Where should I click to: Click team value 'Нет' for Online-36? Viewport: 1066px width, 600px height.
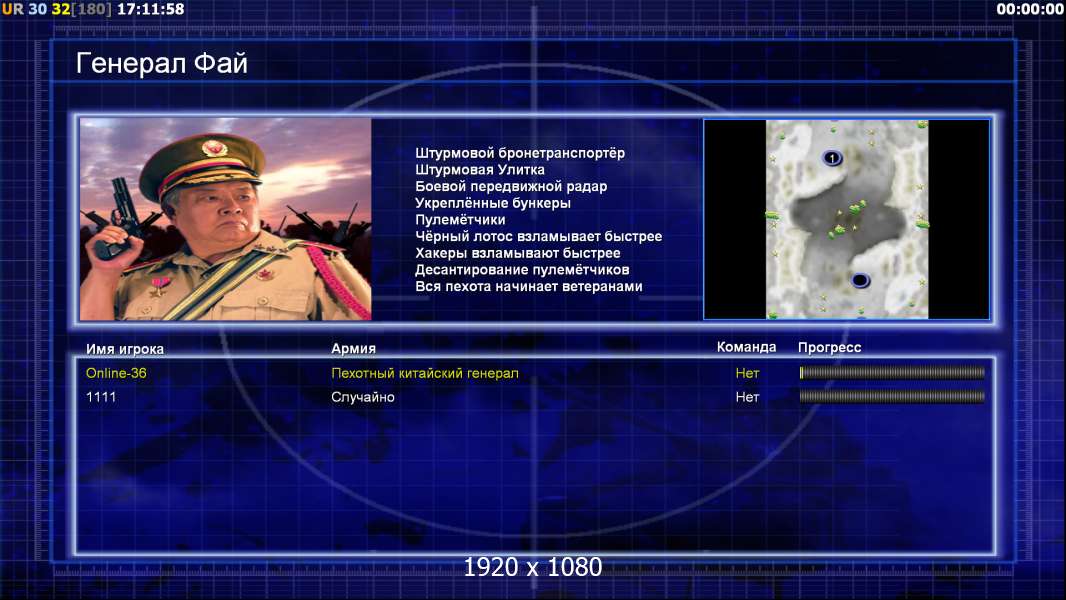pos(747,373)
